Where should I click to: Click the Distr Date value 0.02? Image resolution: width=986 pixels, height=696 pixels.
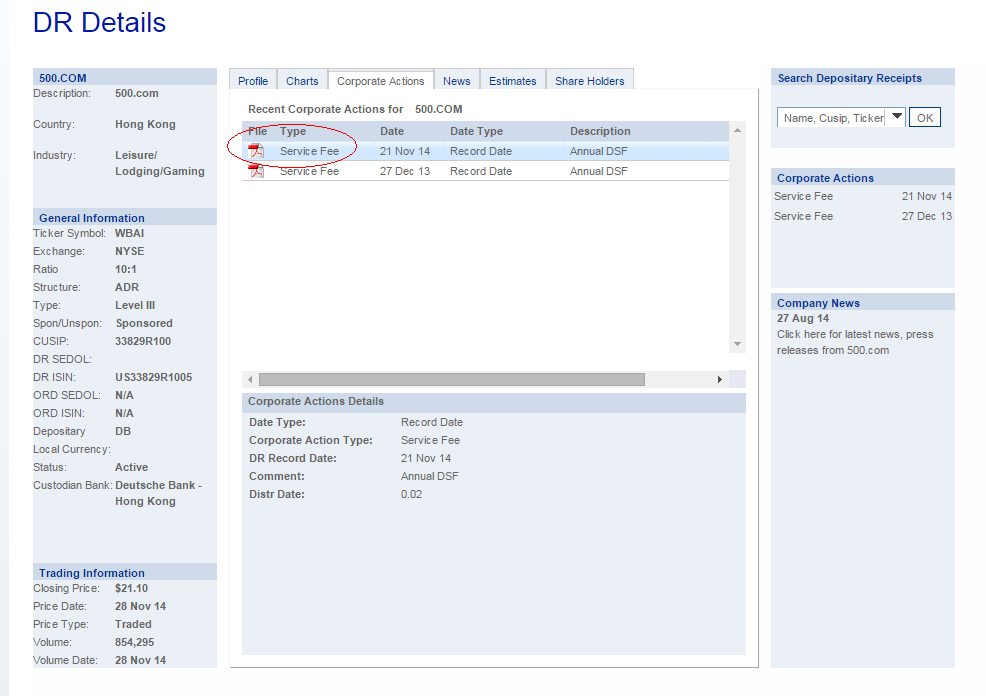click(411, 494)
